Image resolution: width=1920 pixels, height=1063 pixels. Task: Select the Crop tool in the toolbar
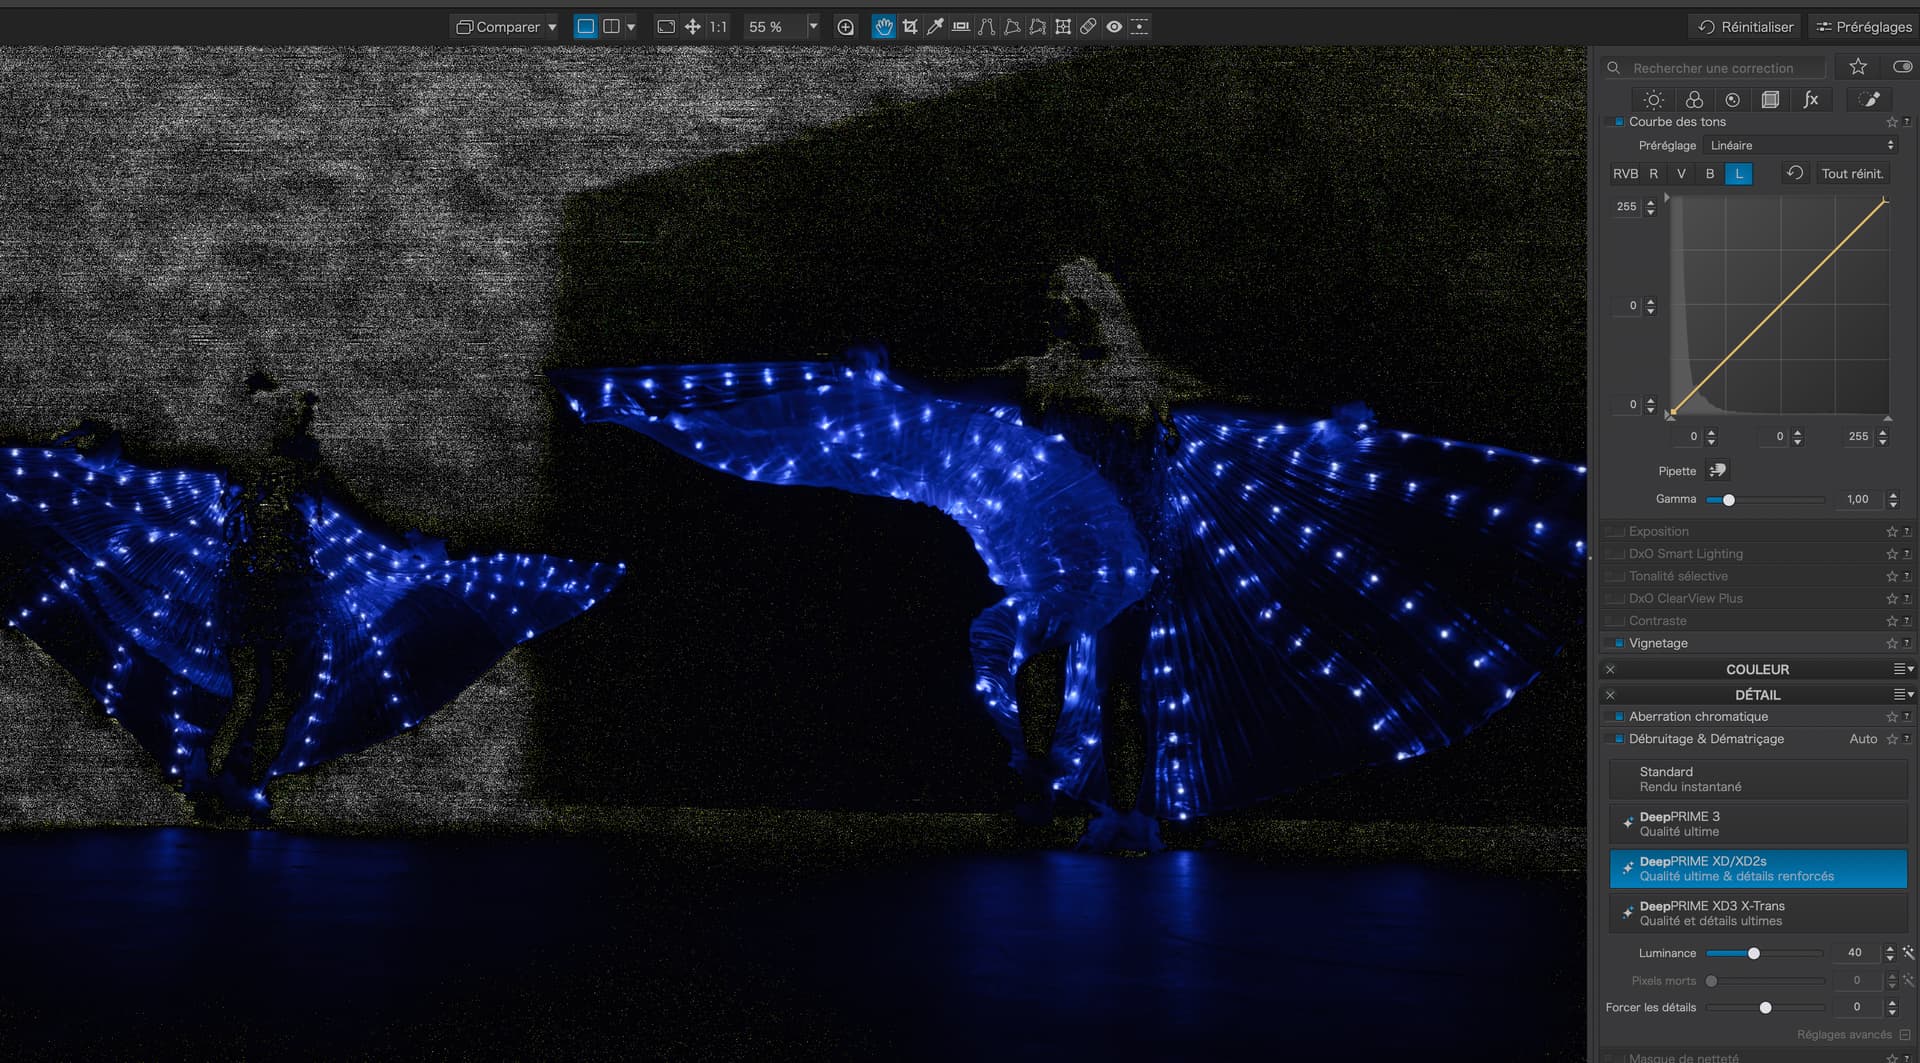[x=910, y=27]
